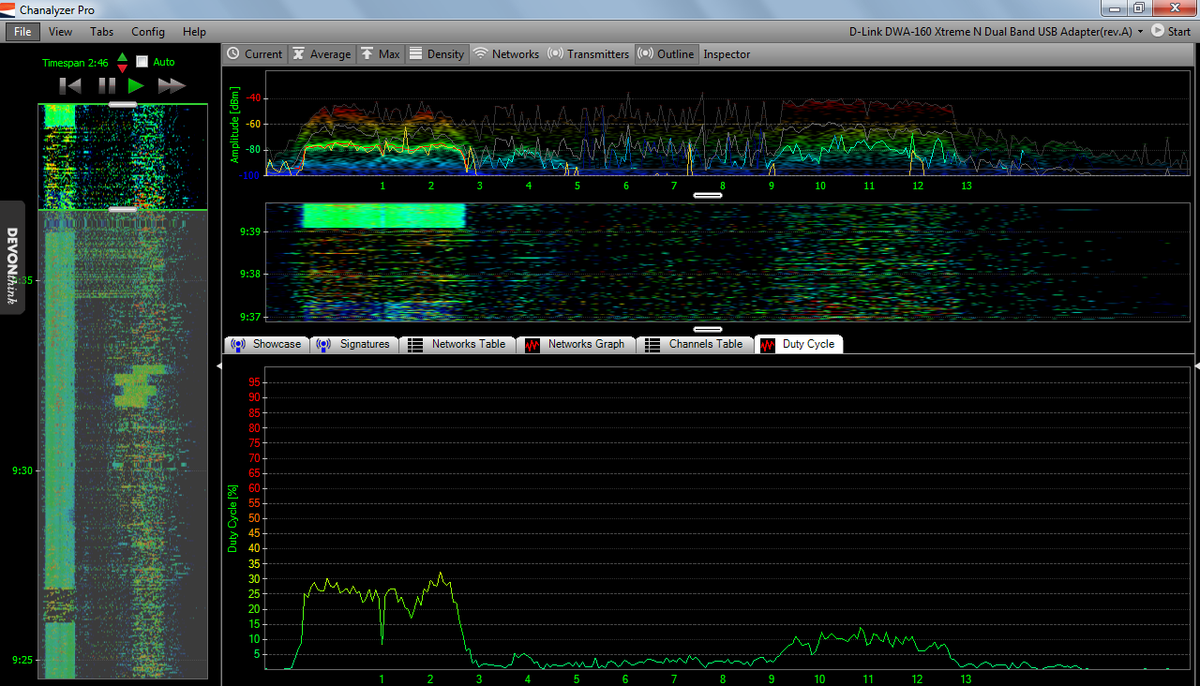Click the green timespan increase arrow
The image size is (1200, 686).
pyautogui.click(x=121, y=56)
